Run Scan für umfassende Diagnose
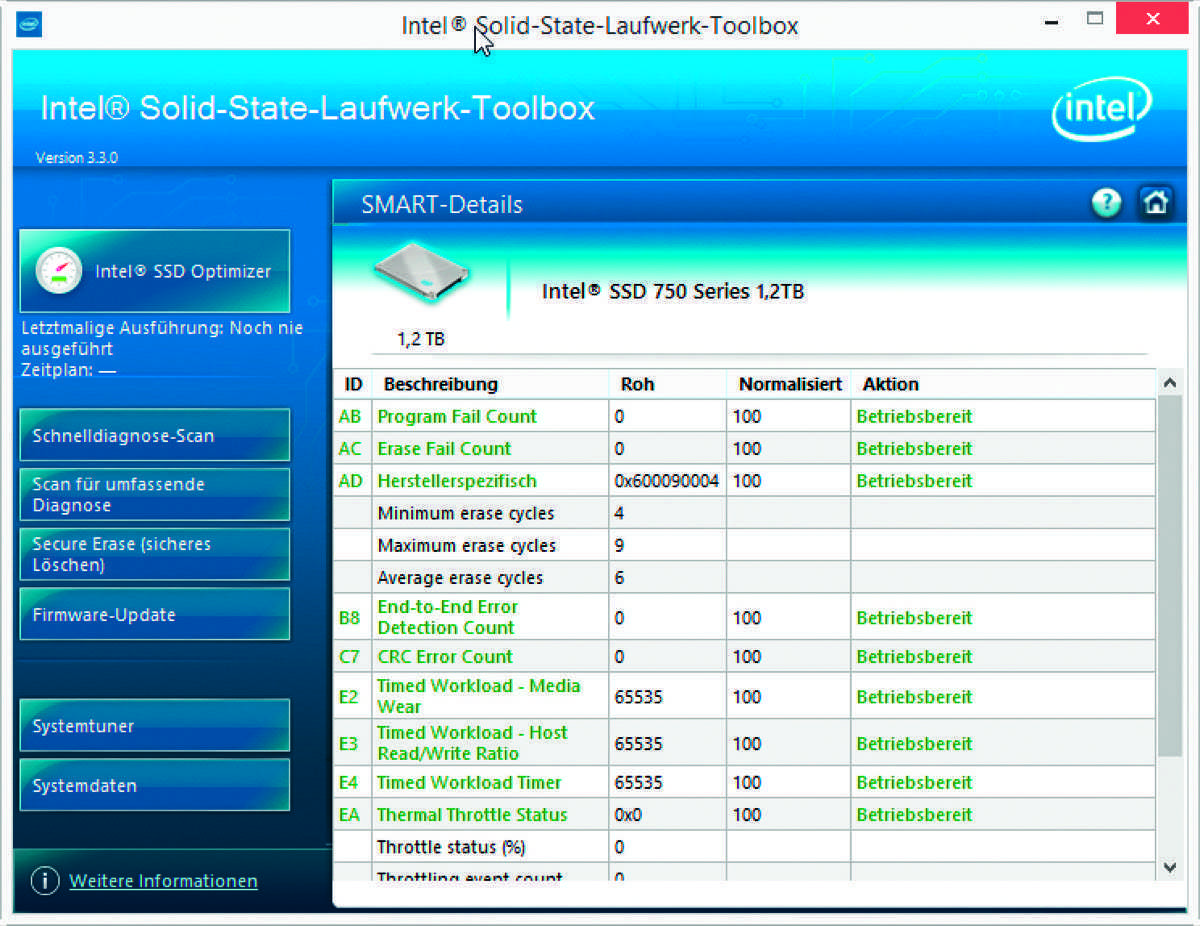 coord(154,495)
